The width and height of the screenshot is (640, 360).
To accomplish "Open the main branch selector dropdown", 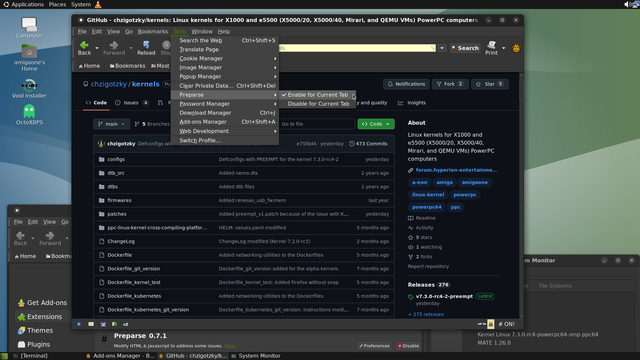I will pos(111,124).
